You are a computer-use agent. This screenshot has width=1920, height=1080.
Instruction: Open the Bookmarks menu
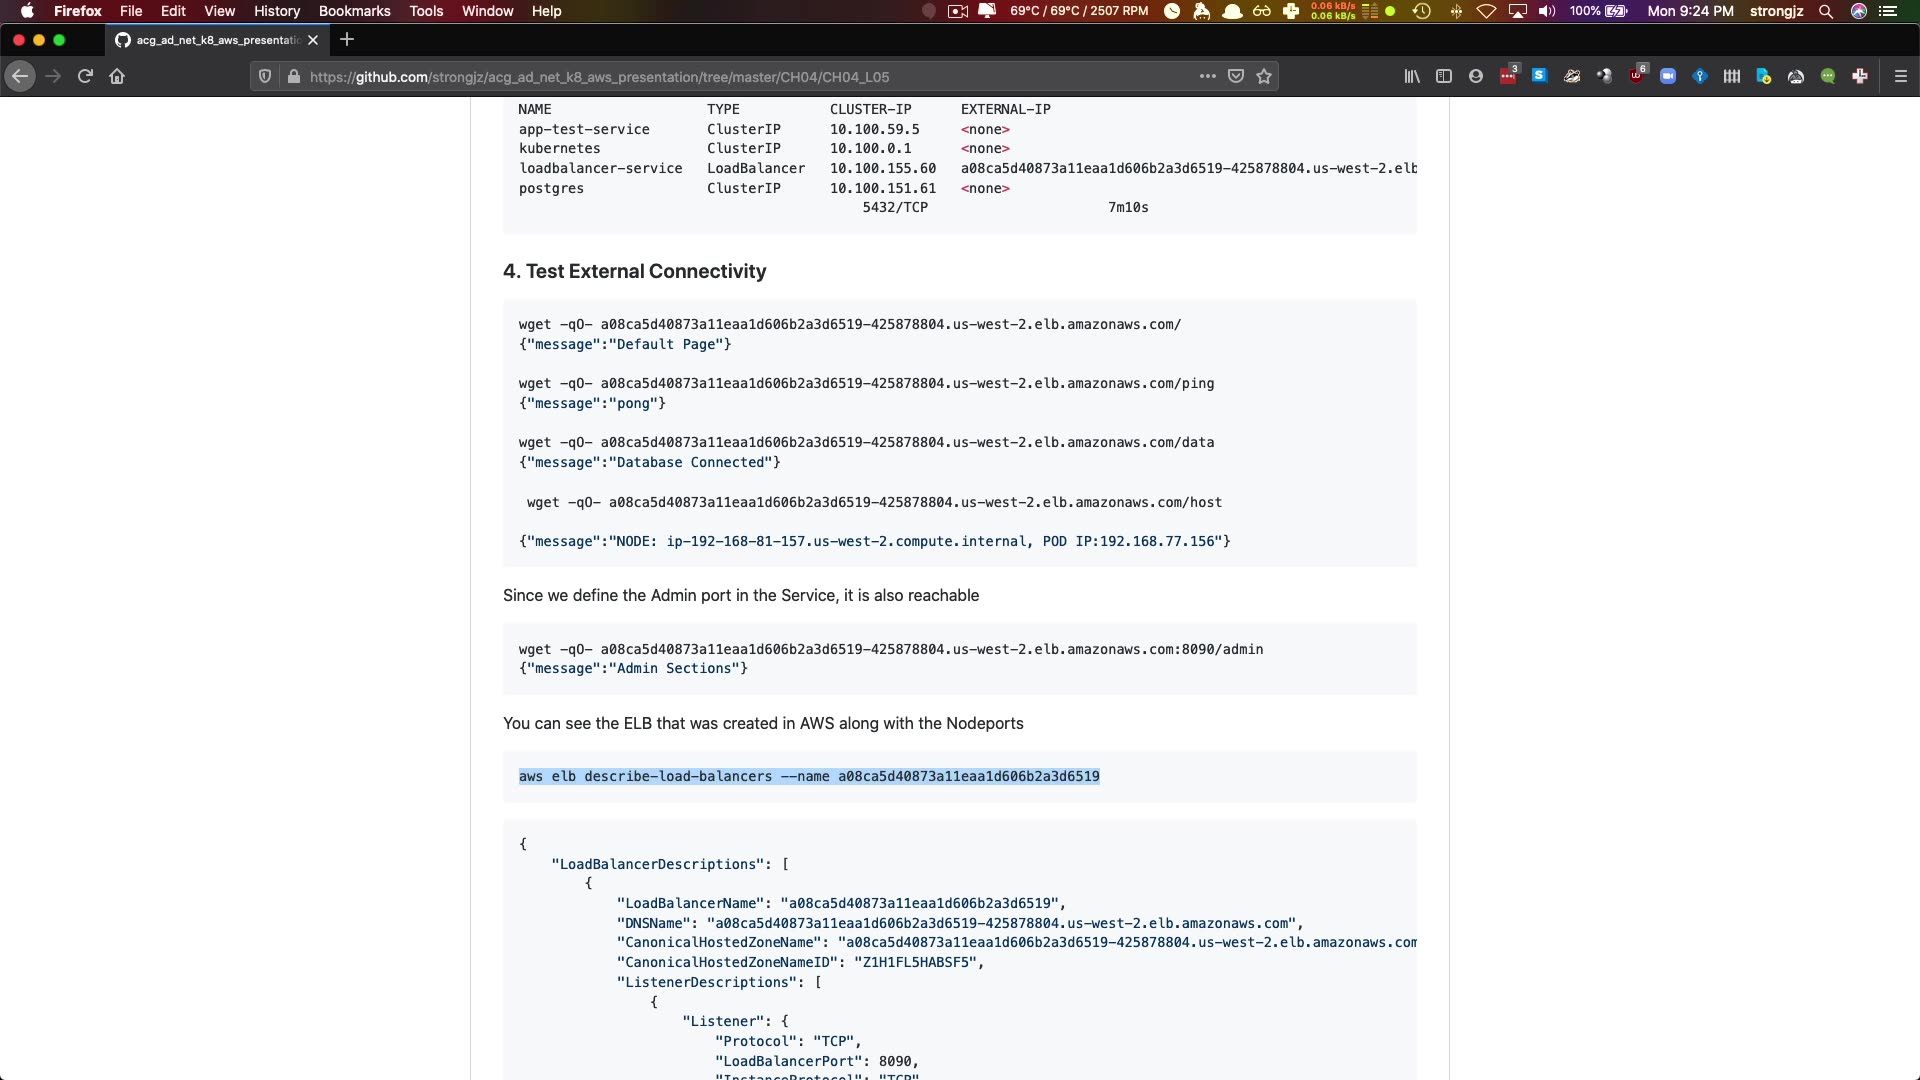point(354,11)
